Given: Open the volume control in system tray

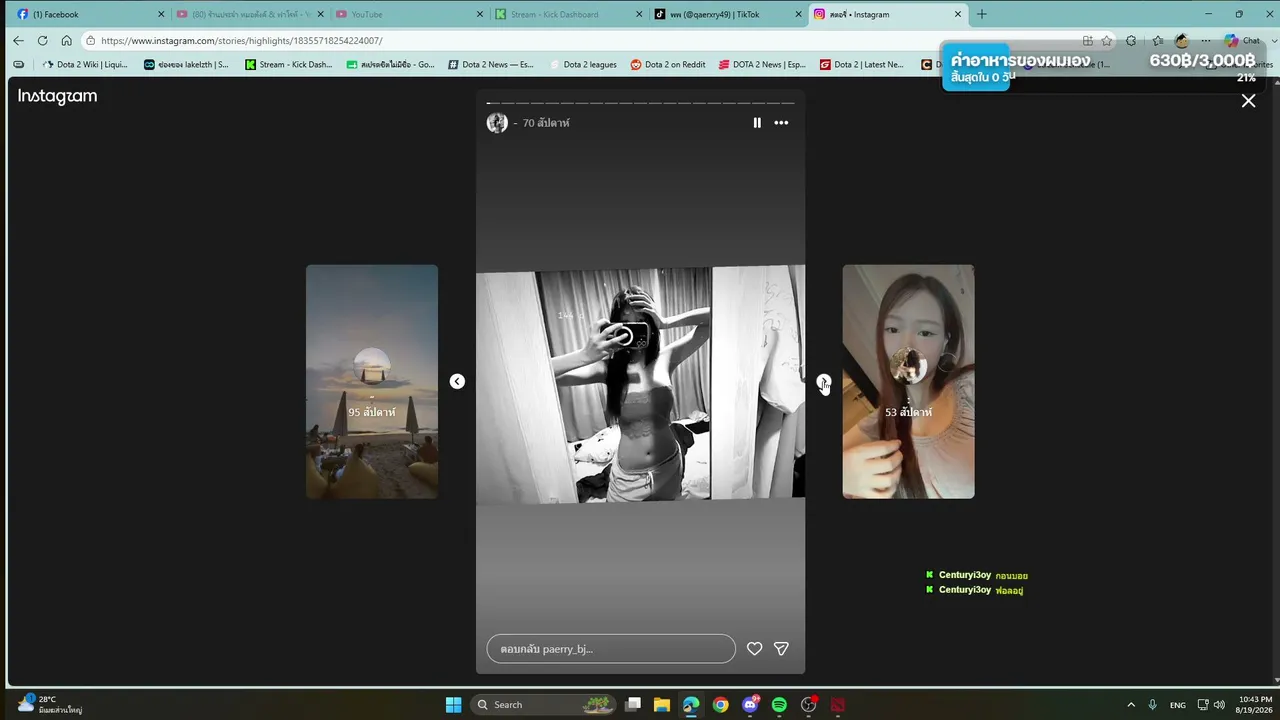Looking at the screenshot, I should pos(1219,705).
